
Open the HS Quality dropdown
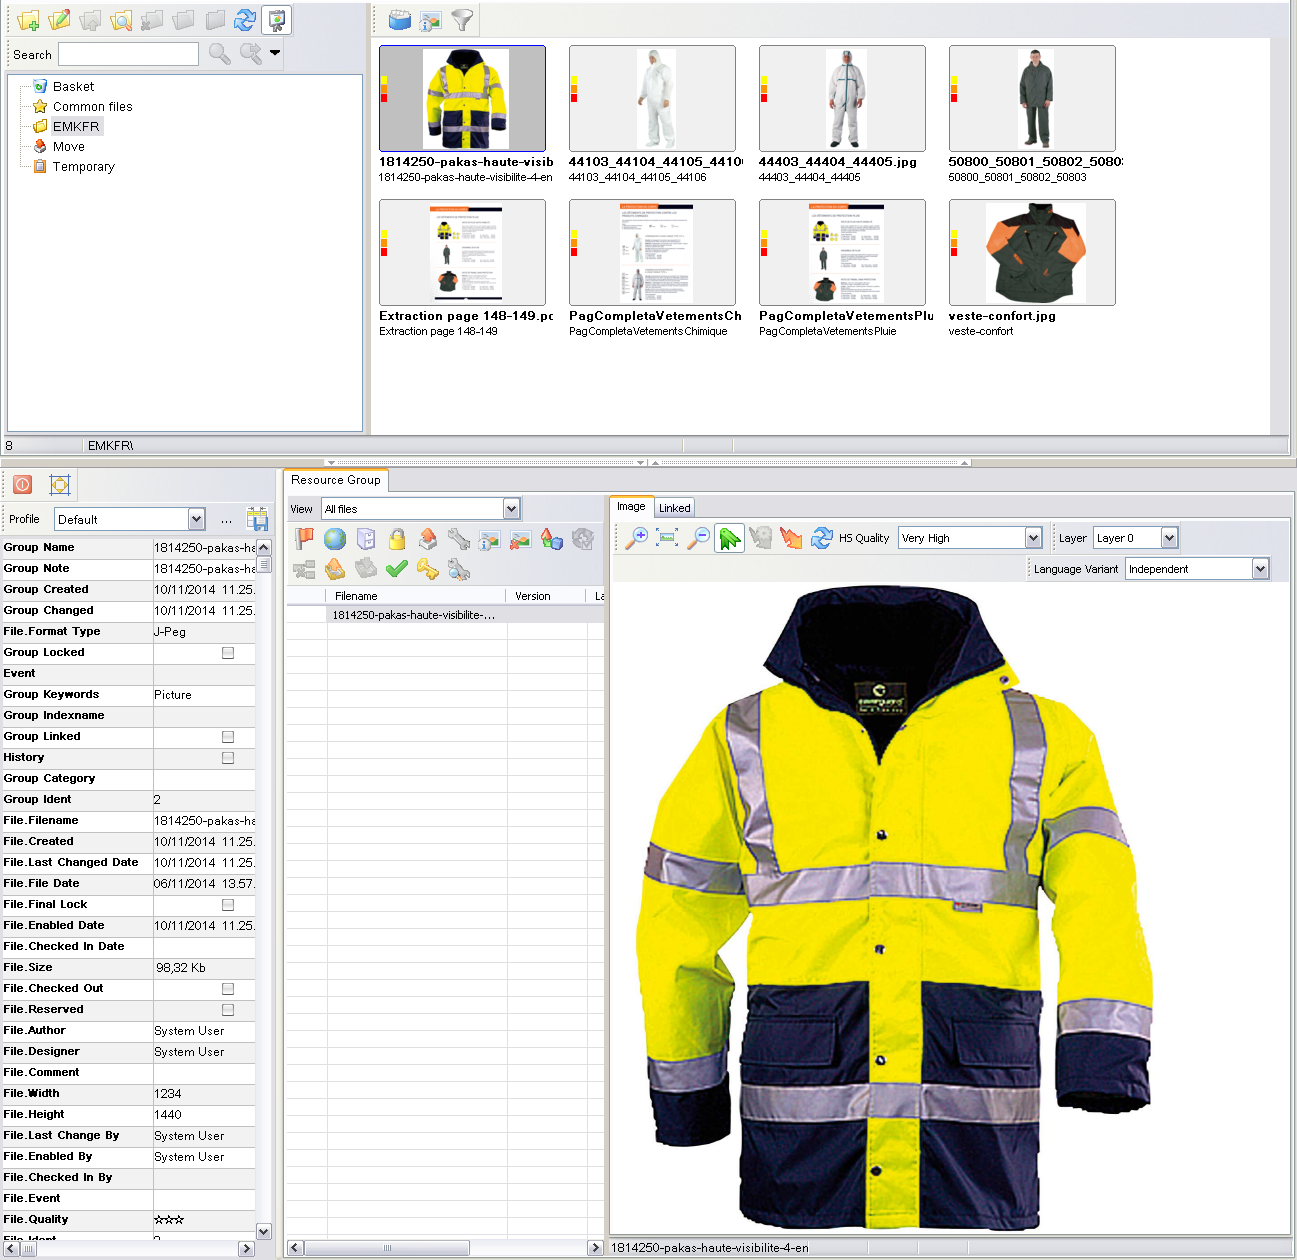coord(1033,538)
